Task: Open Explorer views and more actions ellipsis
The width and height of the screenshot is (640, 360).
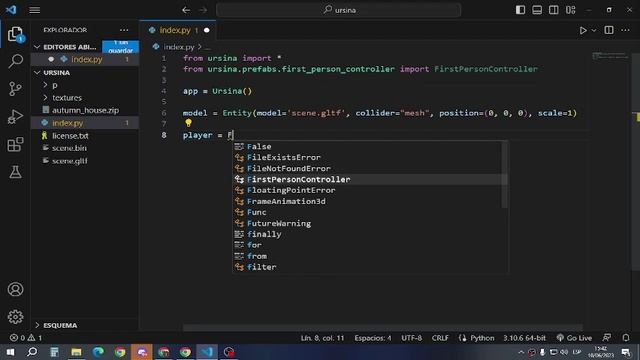Action: tap(124, 30)
